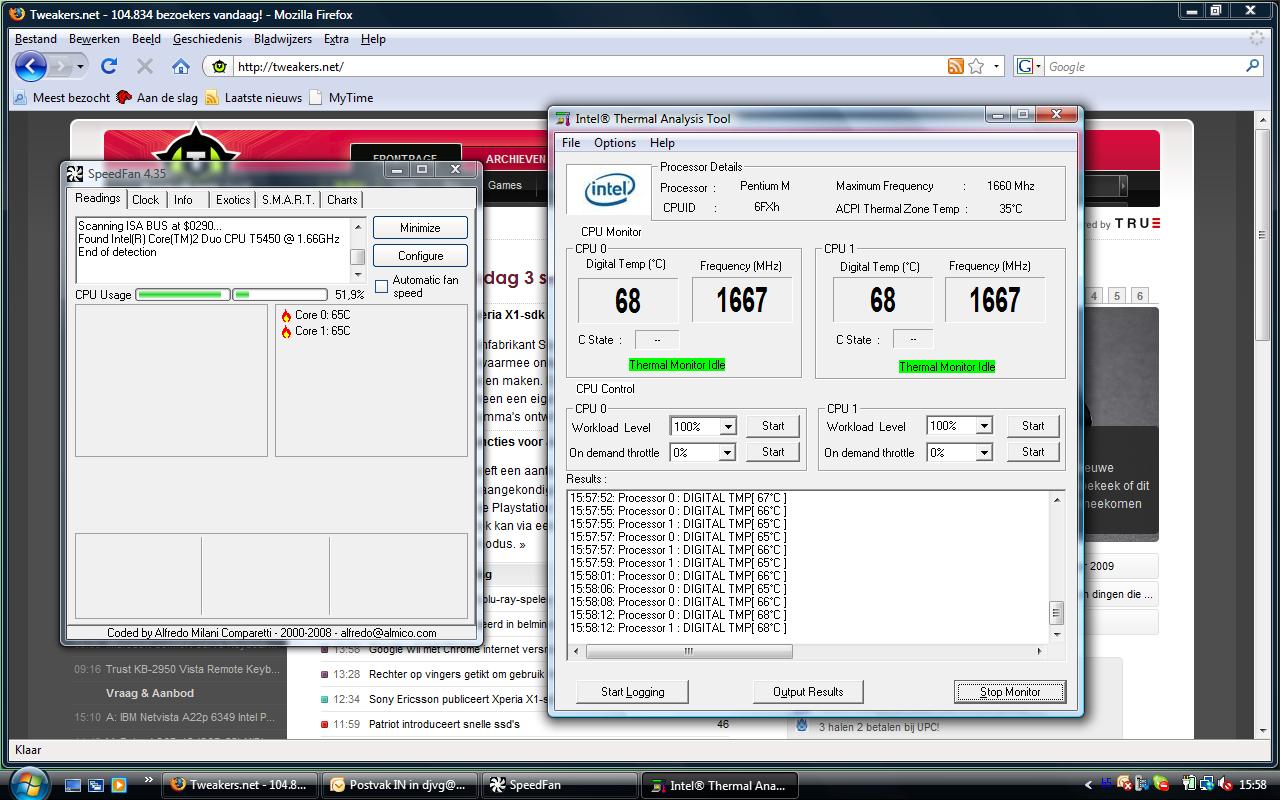
Task: Click the Results horizontal scrollbar
Action: 689,651
